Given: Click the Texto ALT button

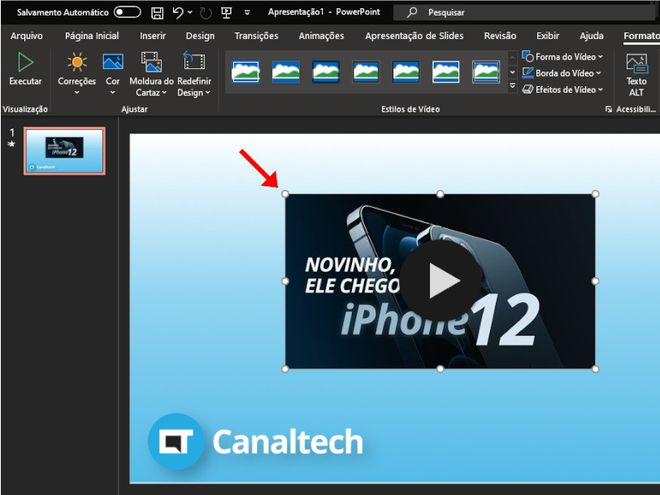Looking at the screenshot, I should [636, 75].
